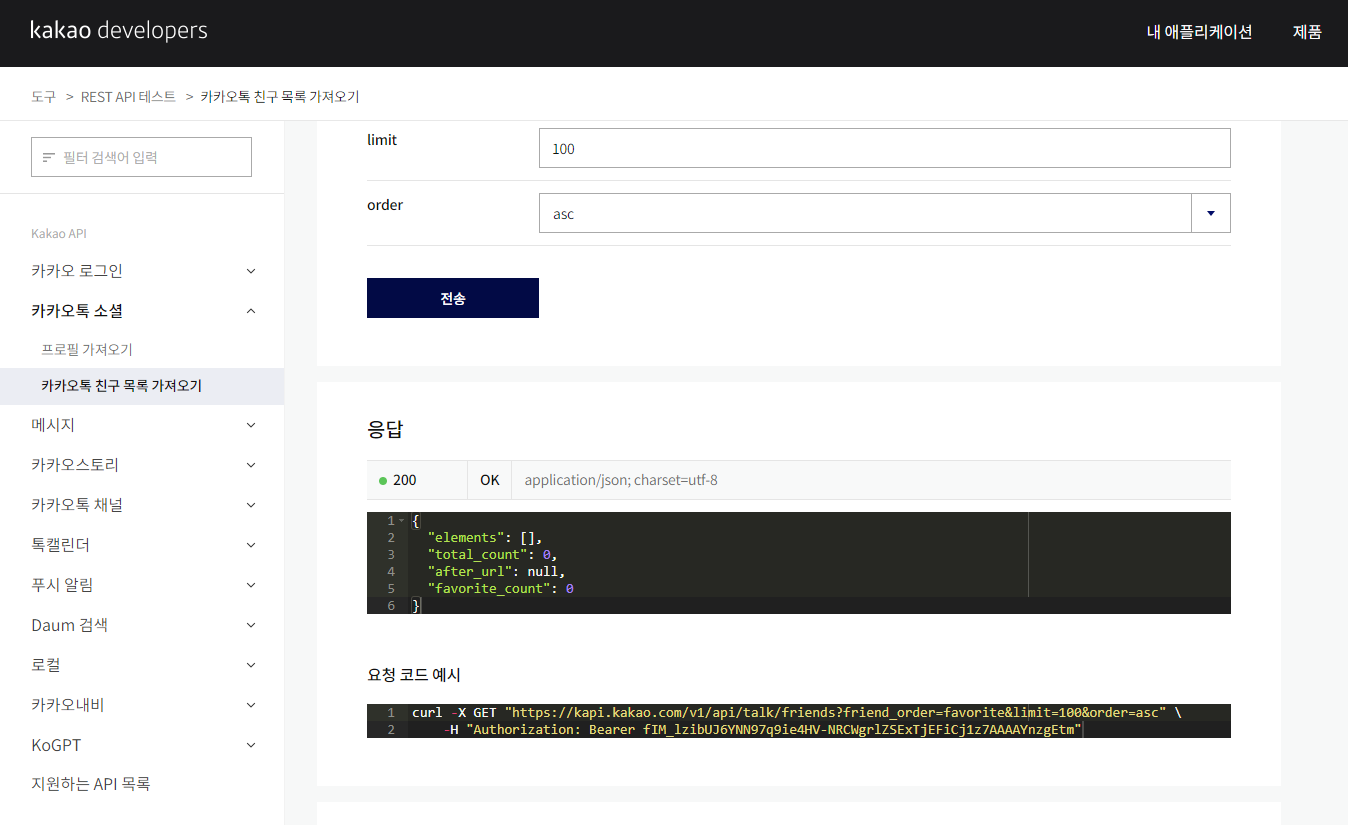Click the Authorization Bearer header line
This screenshot has width=1348, height=825.
coord(764,729)
